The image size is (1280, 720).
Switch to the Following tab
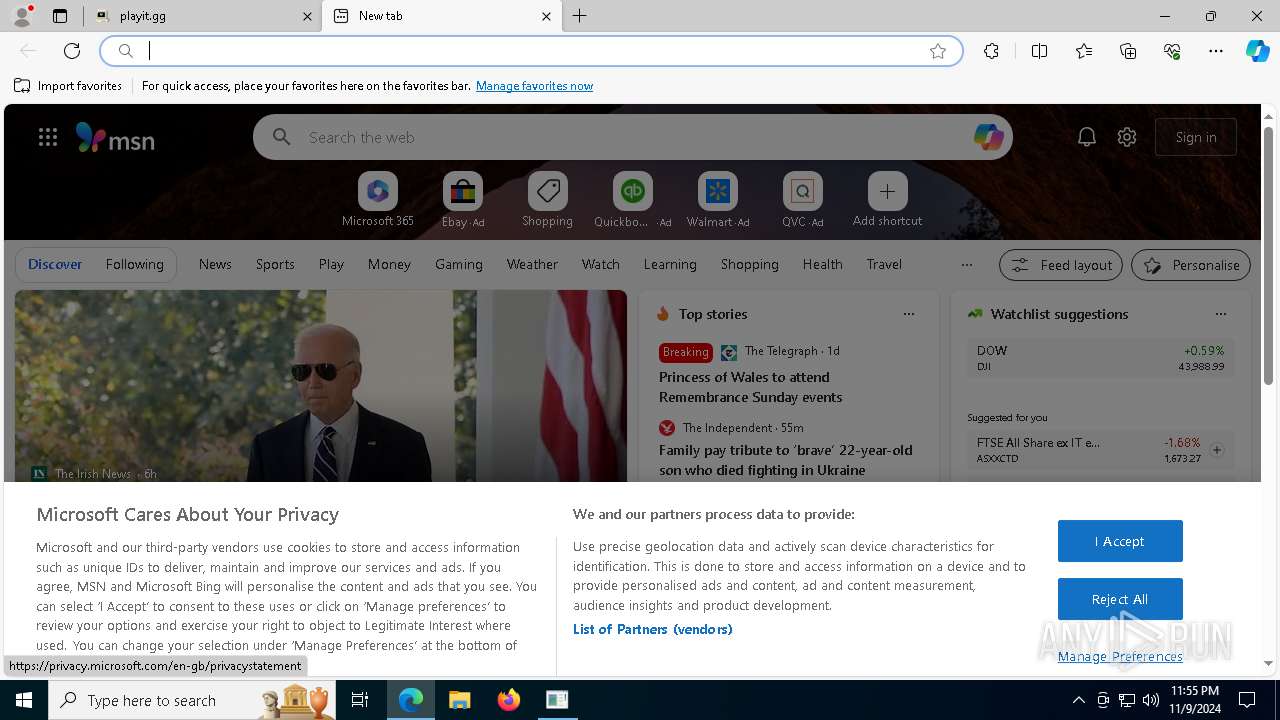(135, 264)
